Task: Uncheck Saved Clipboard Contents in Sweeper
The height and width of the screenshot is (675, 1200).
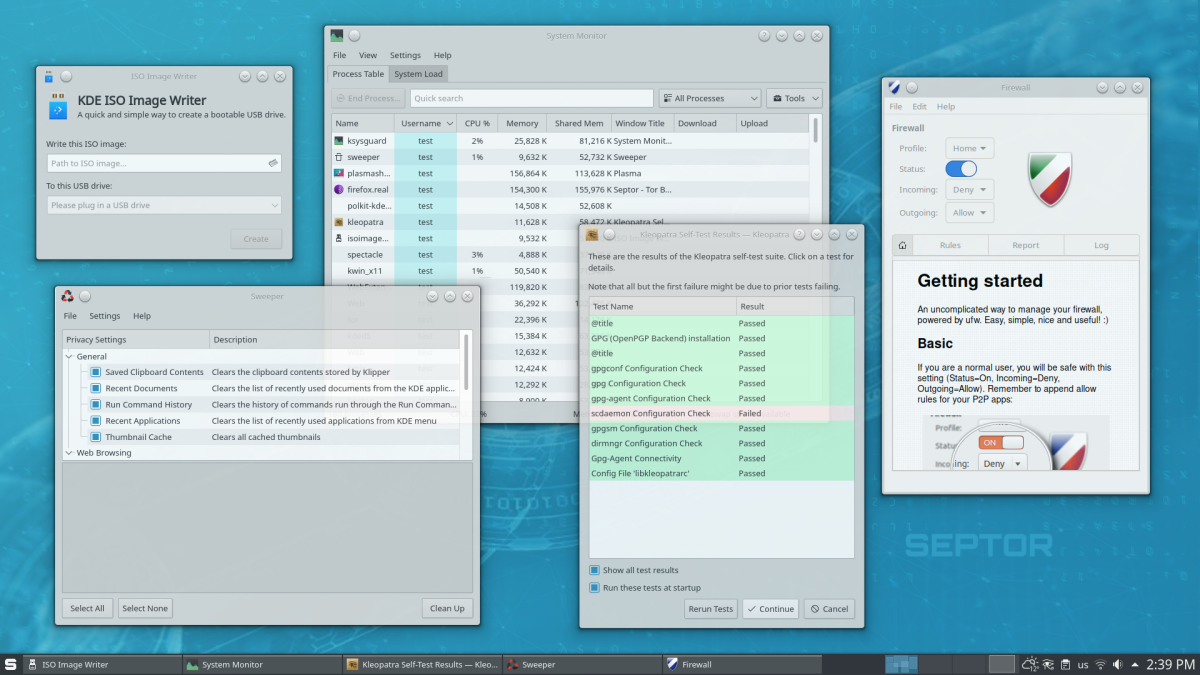Action: click(x=96, y=372)
